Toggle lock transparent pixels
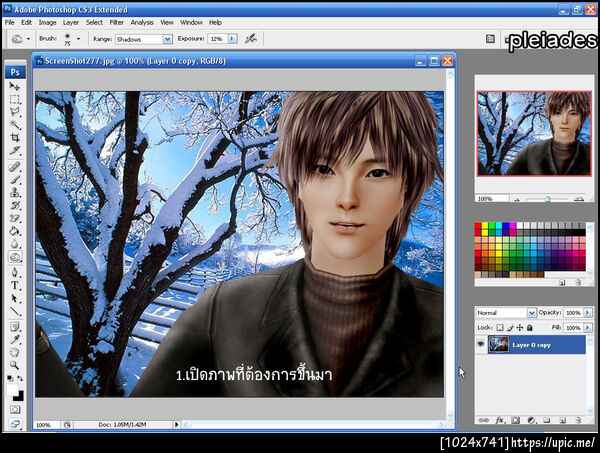This screenshot has height=453, width=600. click(500, 328)
